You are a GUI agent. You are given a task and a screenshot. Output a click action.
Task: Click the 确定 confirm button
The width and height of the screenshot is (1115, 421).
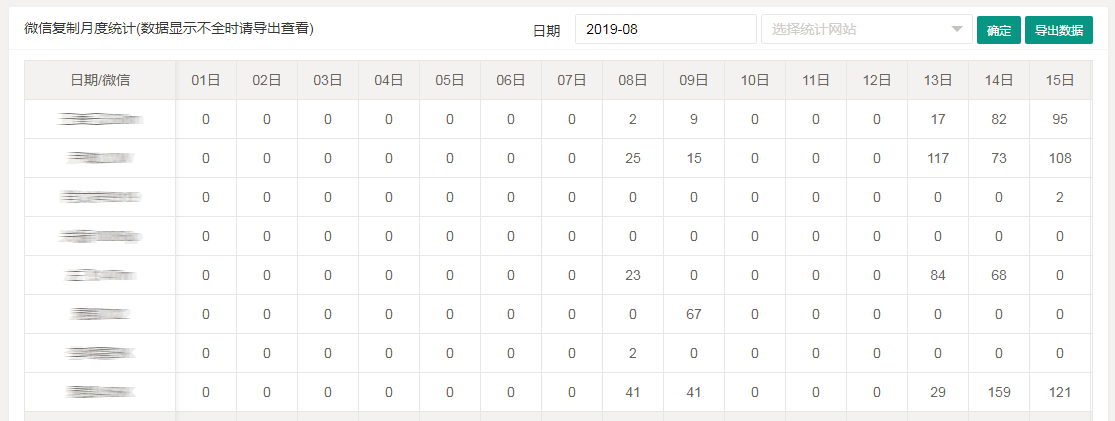[998, 30]
